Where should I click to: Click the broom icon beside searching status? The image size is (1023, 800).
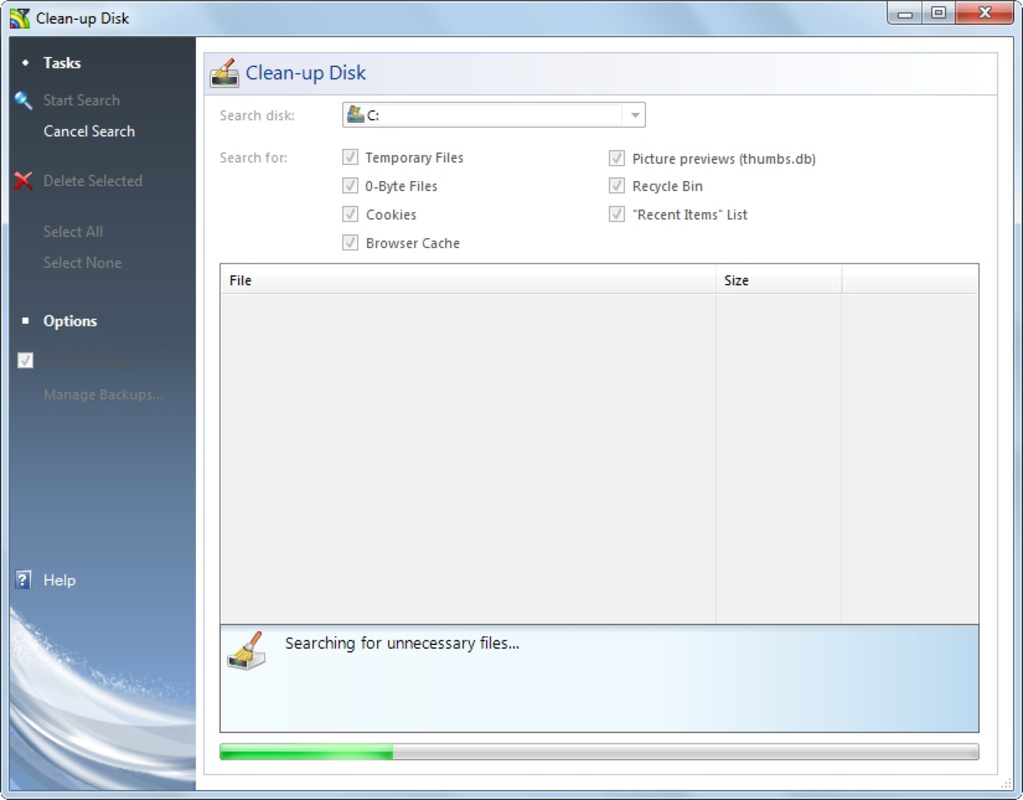247,651
